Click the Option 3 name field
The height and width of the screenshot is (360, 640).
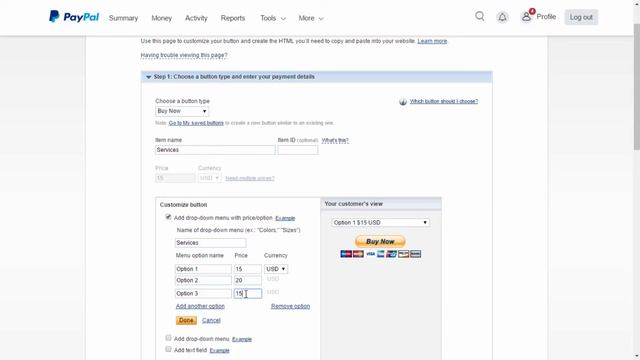point(203,293)
